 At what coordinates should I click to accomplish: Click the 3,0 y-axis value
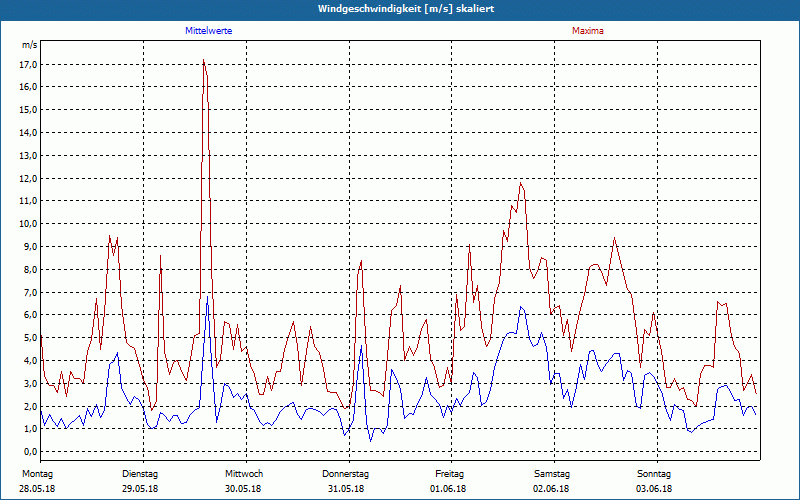pyautogui.click(x=31, y=383)
